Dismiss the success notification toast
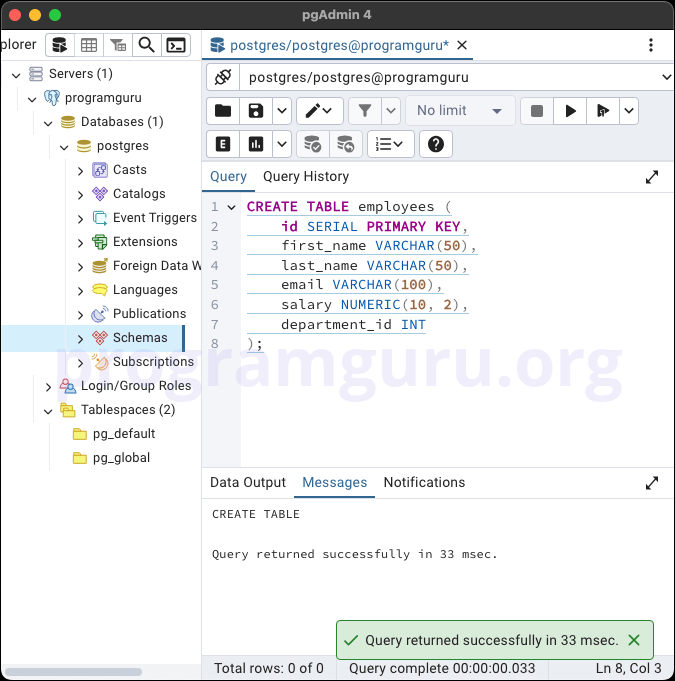This screenshot has width=675, height=681. (x=634, y=640)
